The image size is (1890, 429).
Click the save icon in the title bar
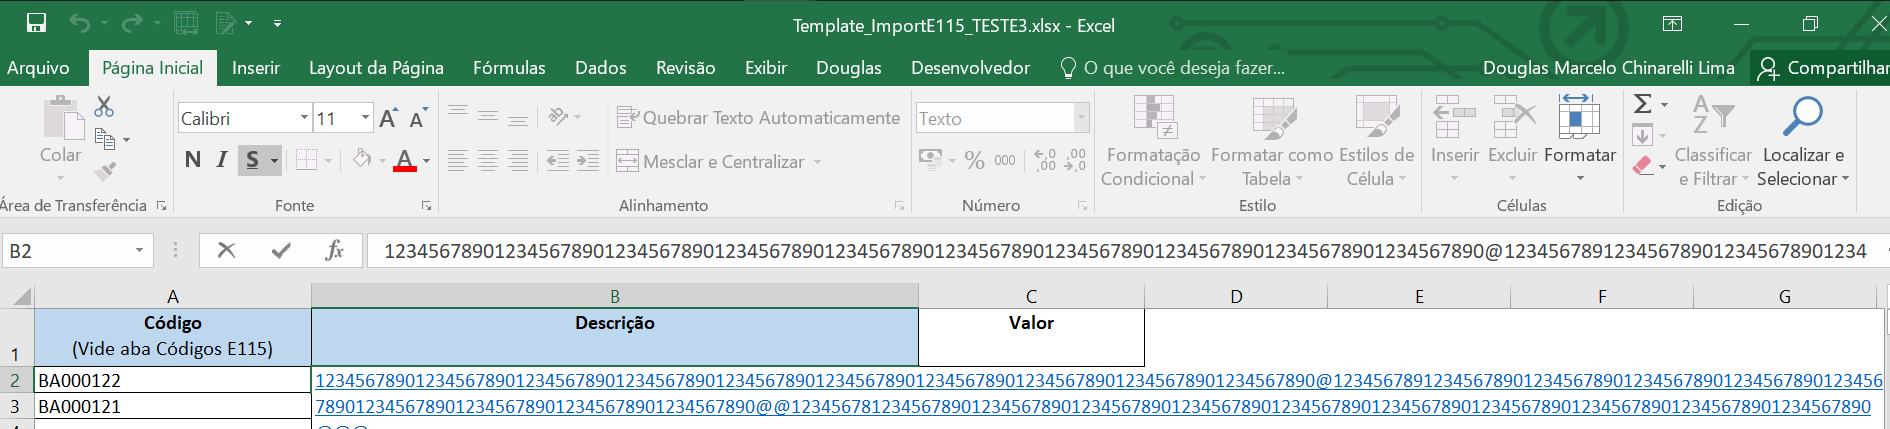(x=36, y=23)
